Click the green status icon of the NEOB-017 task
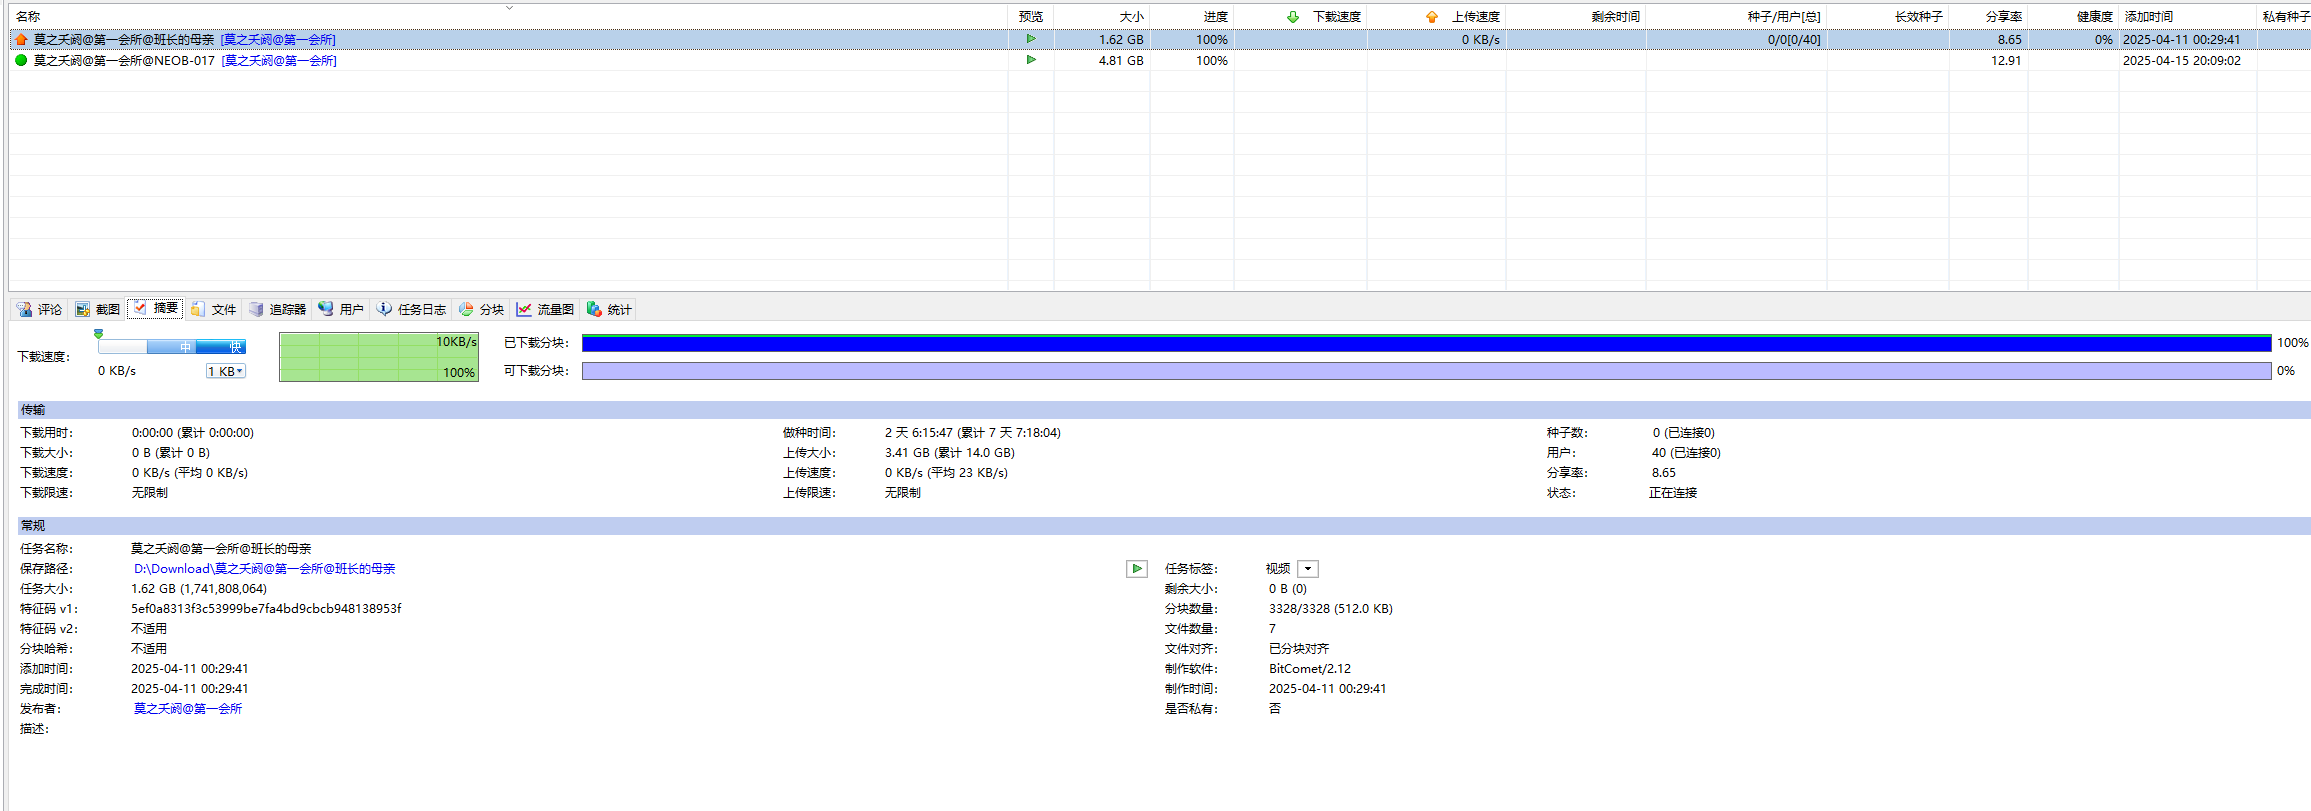Screen dimensions: 2311x811 coord(21,60)
